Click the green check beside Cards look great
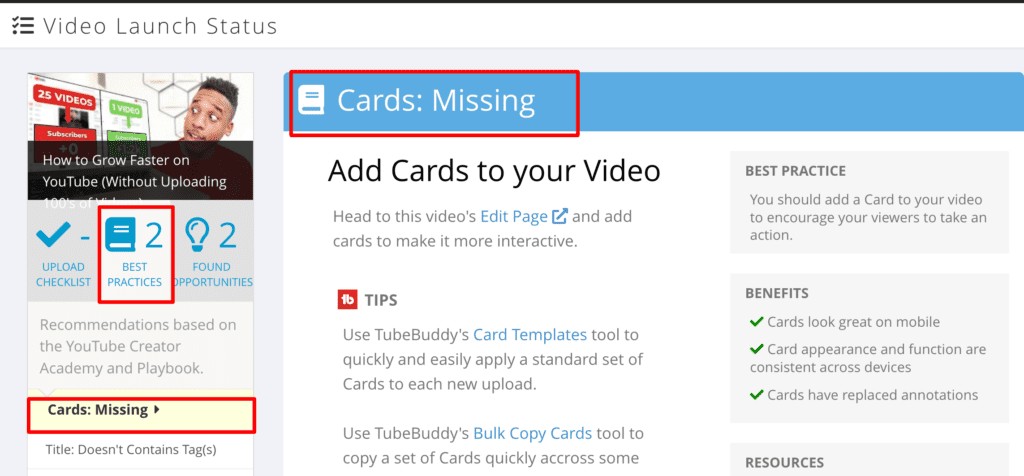This screenshot has width=1024, height=476. click(x=756, y=322)
